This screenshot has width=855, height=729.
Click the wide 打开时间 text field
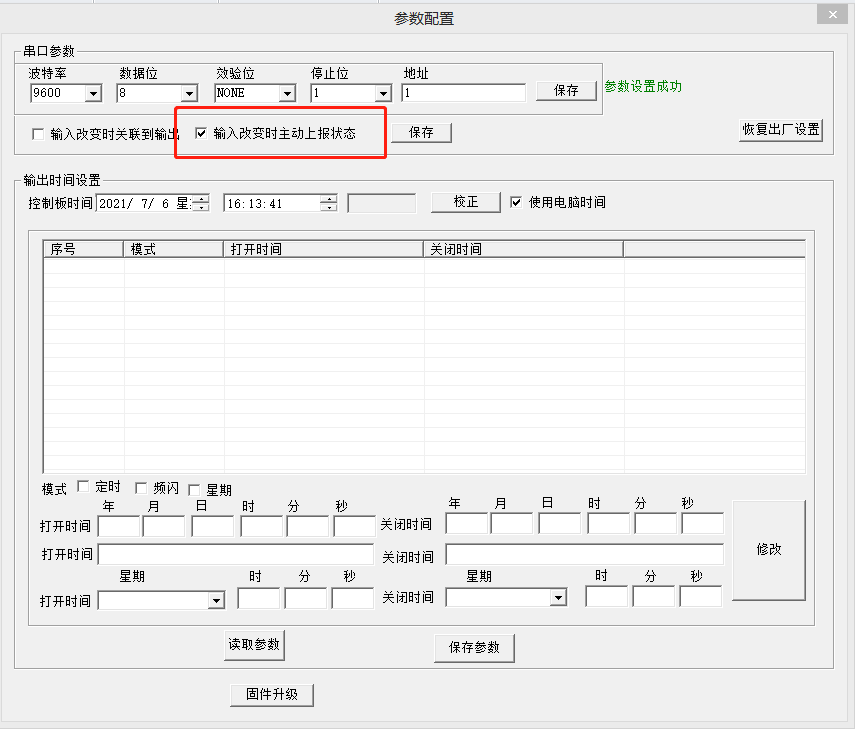tap(236, 555)
